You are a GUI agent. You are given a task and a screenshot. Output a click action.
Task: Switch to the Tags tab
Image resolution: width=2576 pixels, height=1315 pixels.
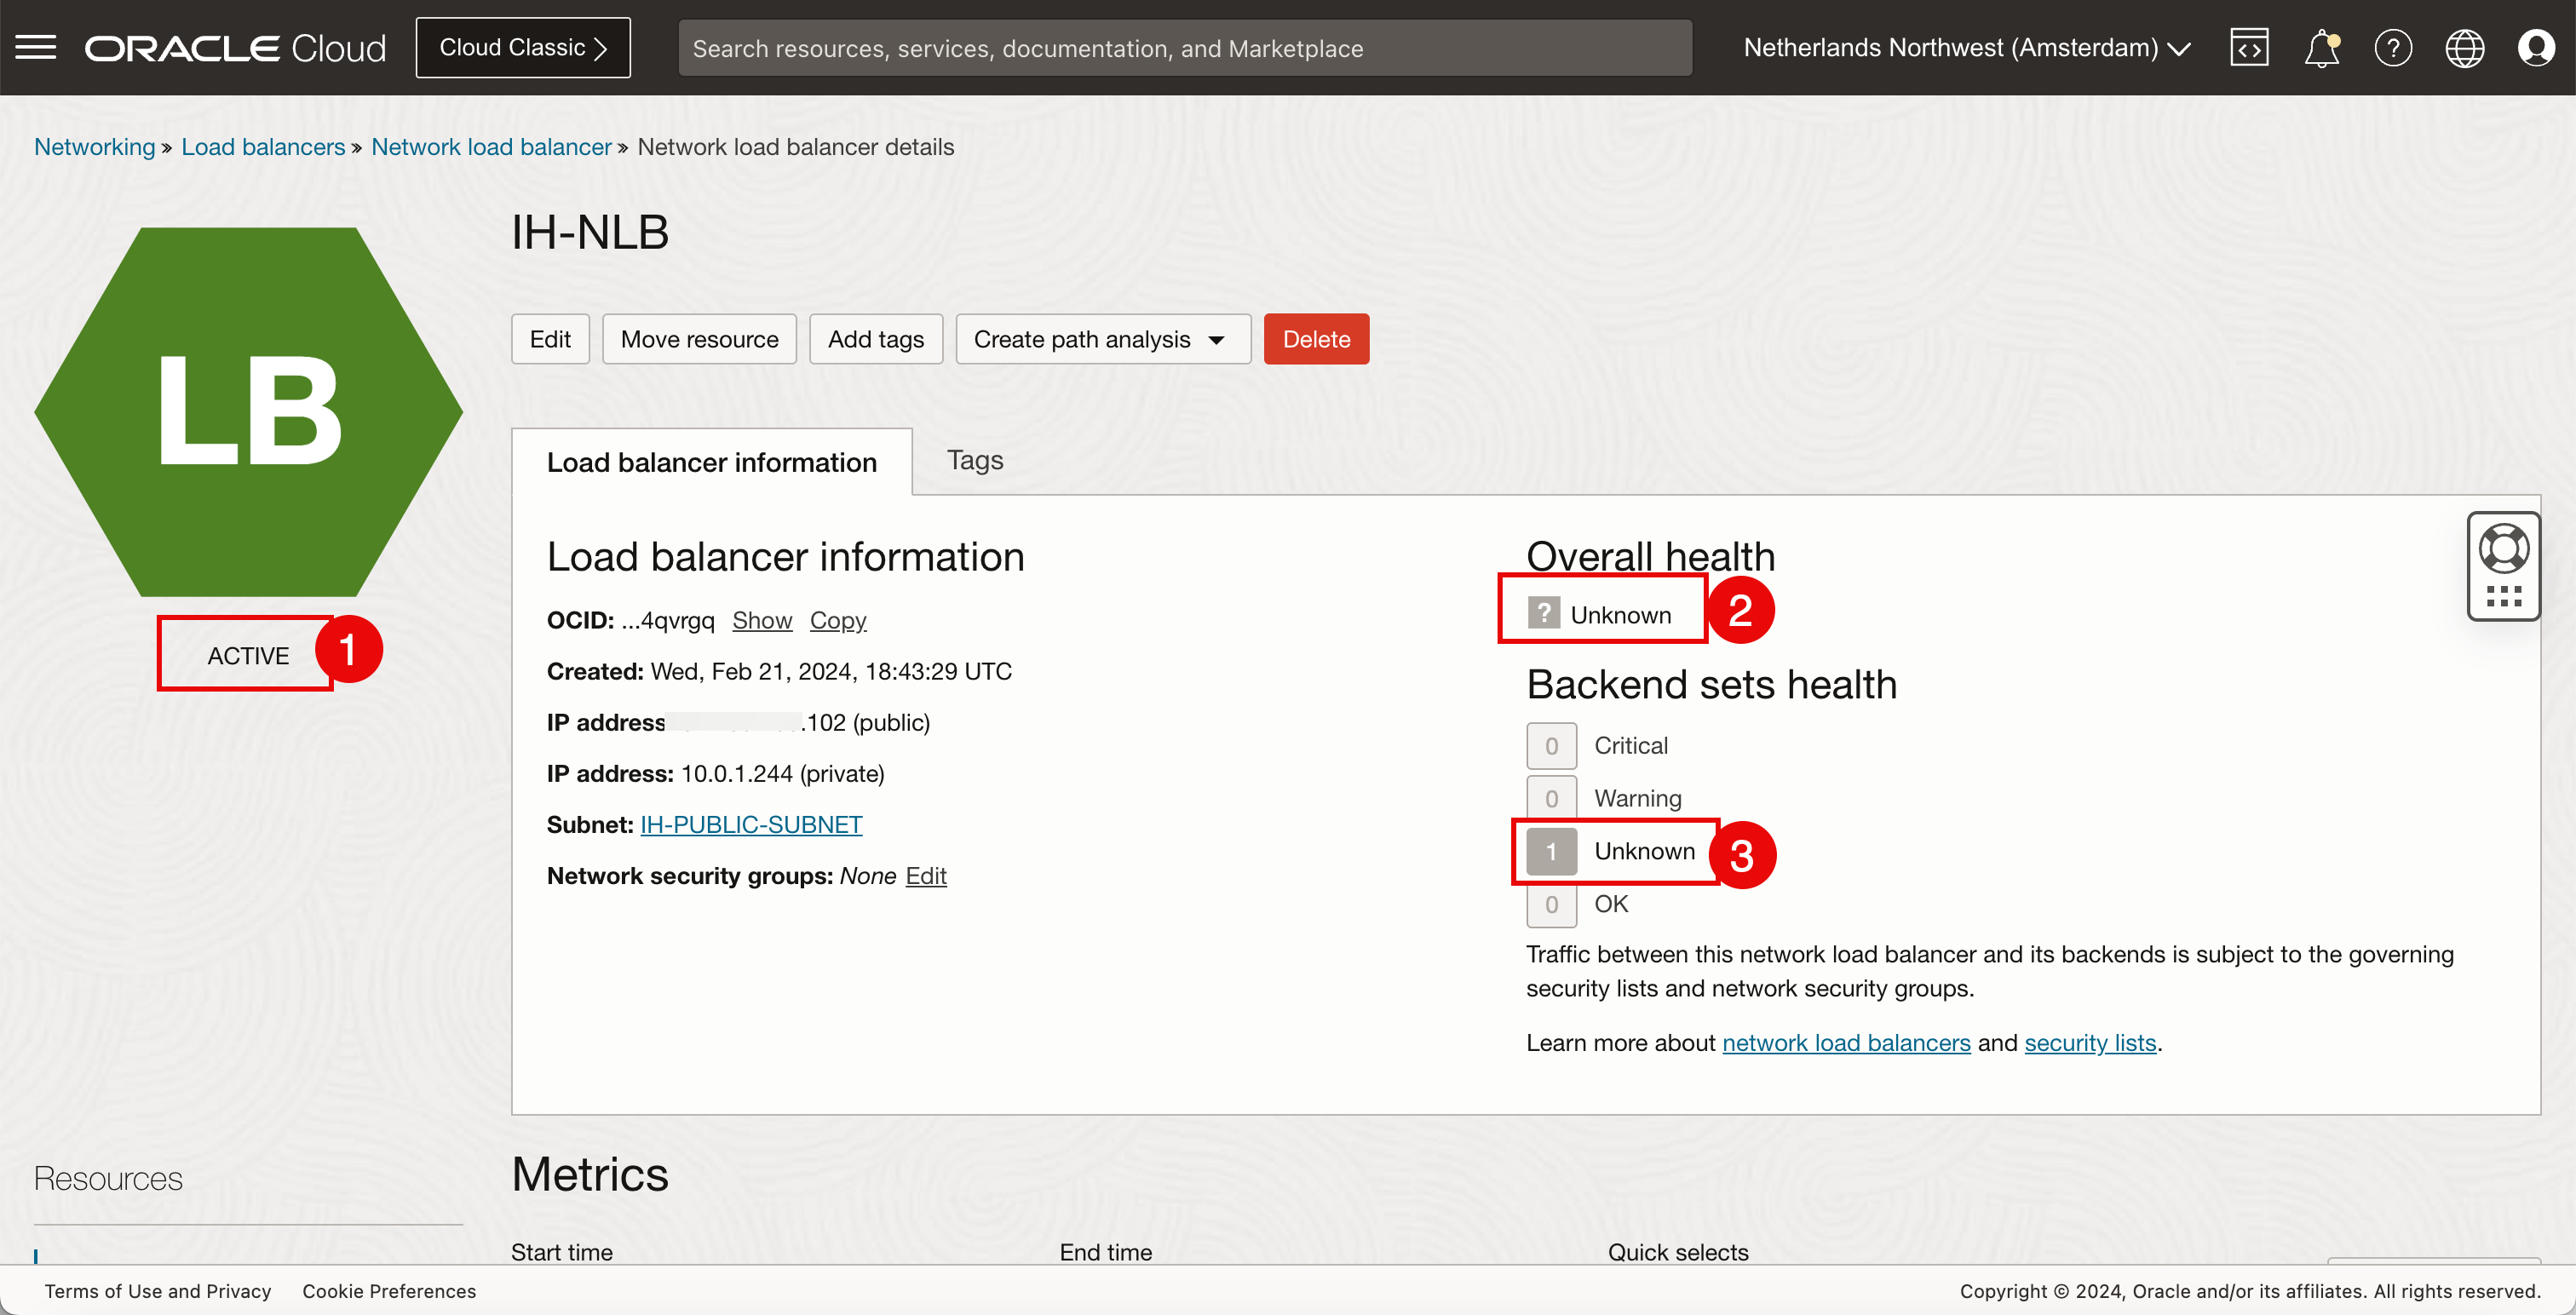(x=974, y=460)
